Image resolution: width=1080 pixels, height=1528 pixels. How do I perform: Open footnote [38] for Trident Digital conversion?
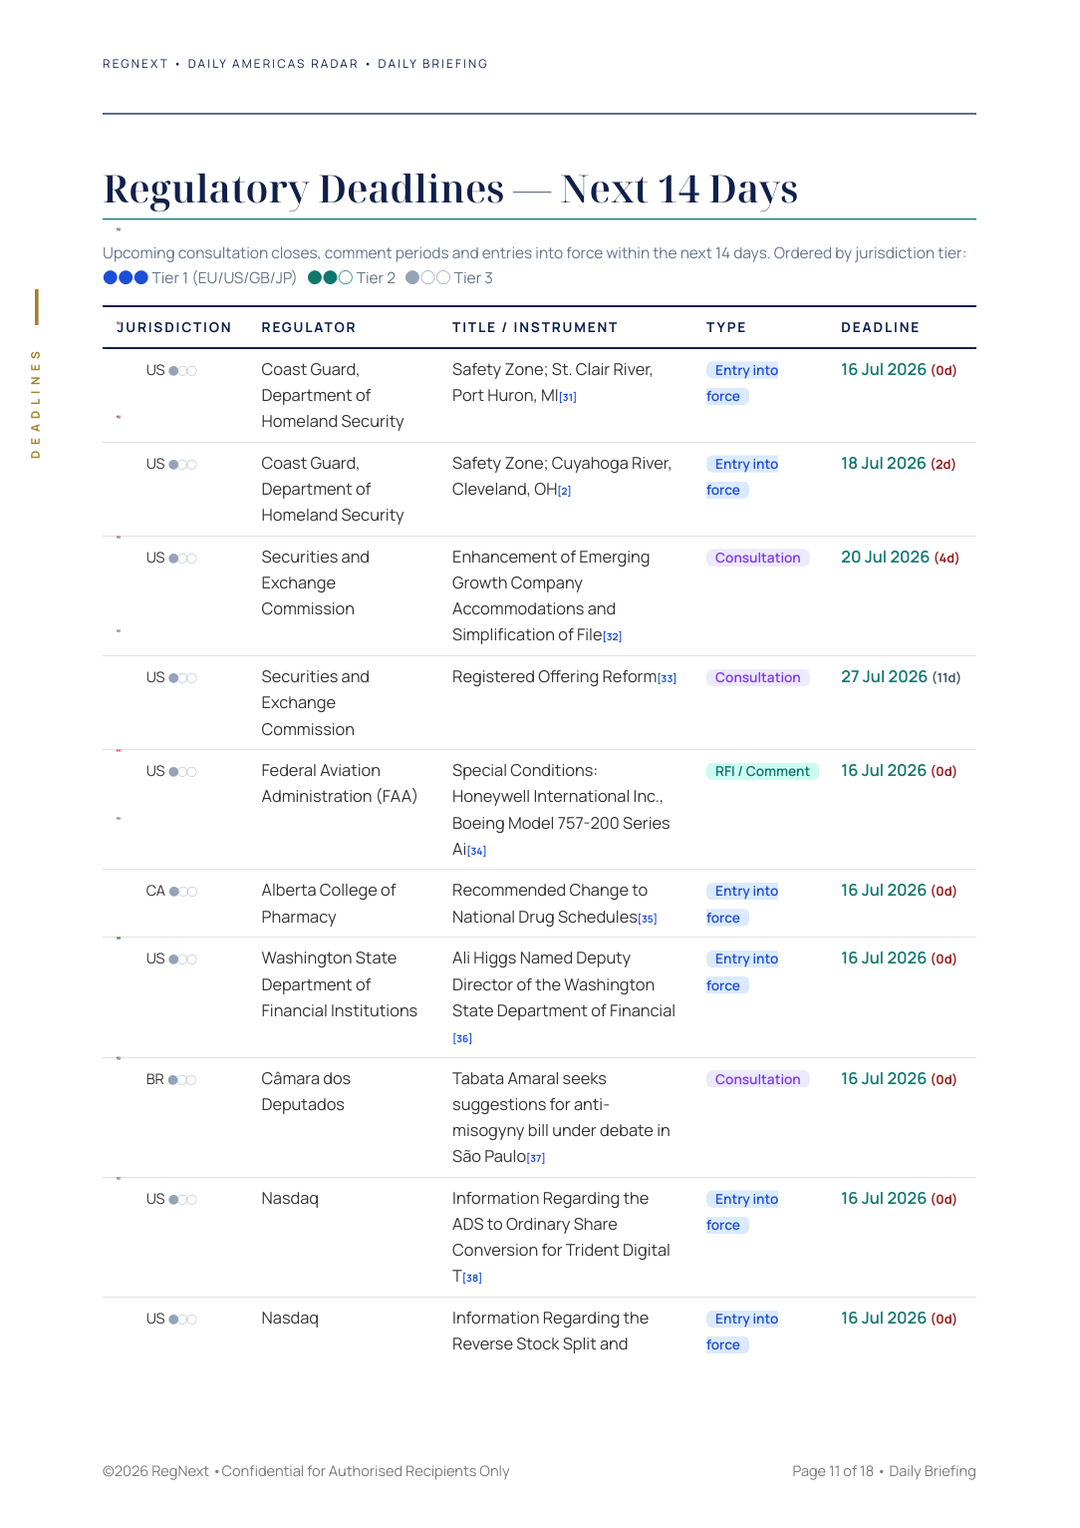click(472, 1278)
